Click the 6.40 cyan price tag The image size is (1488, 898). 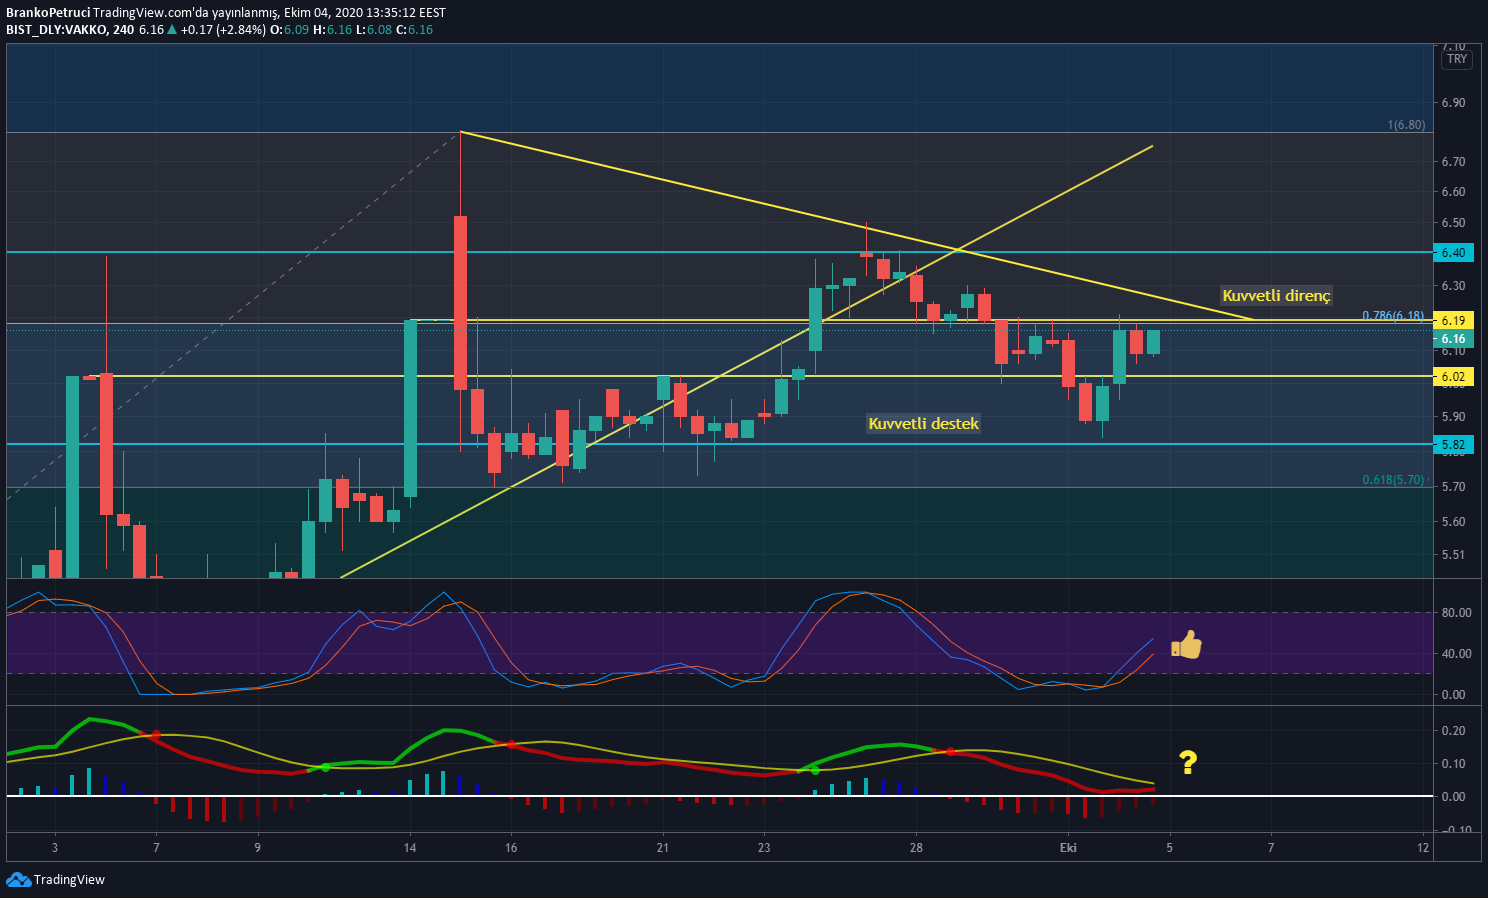(x=1453, y=253)
